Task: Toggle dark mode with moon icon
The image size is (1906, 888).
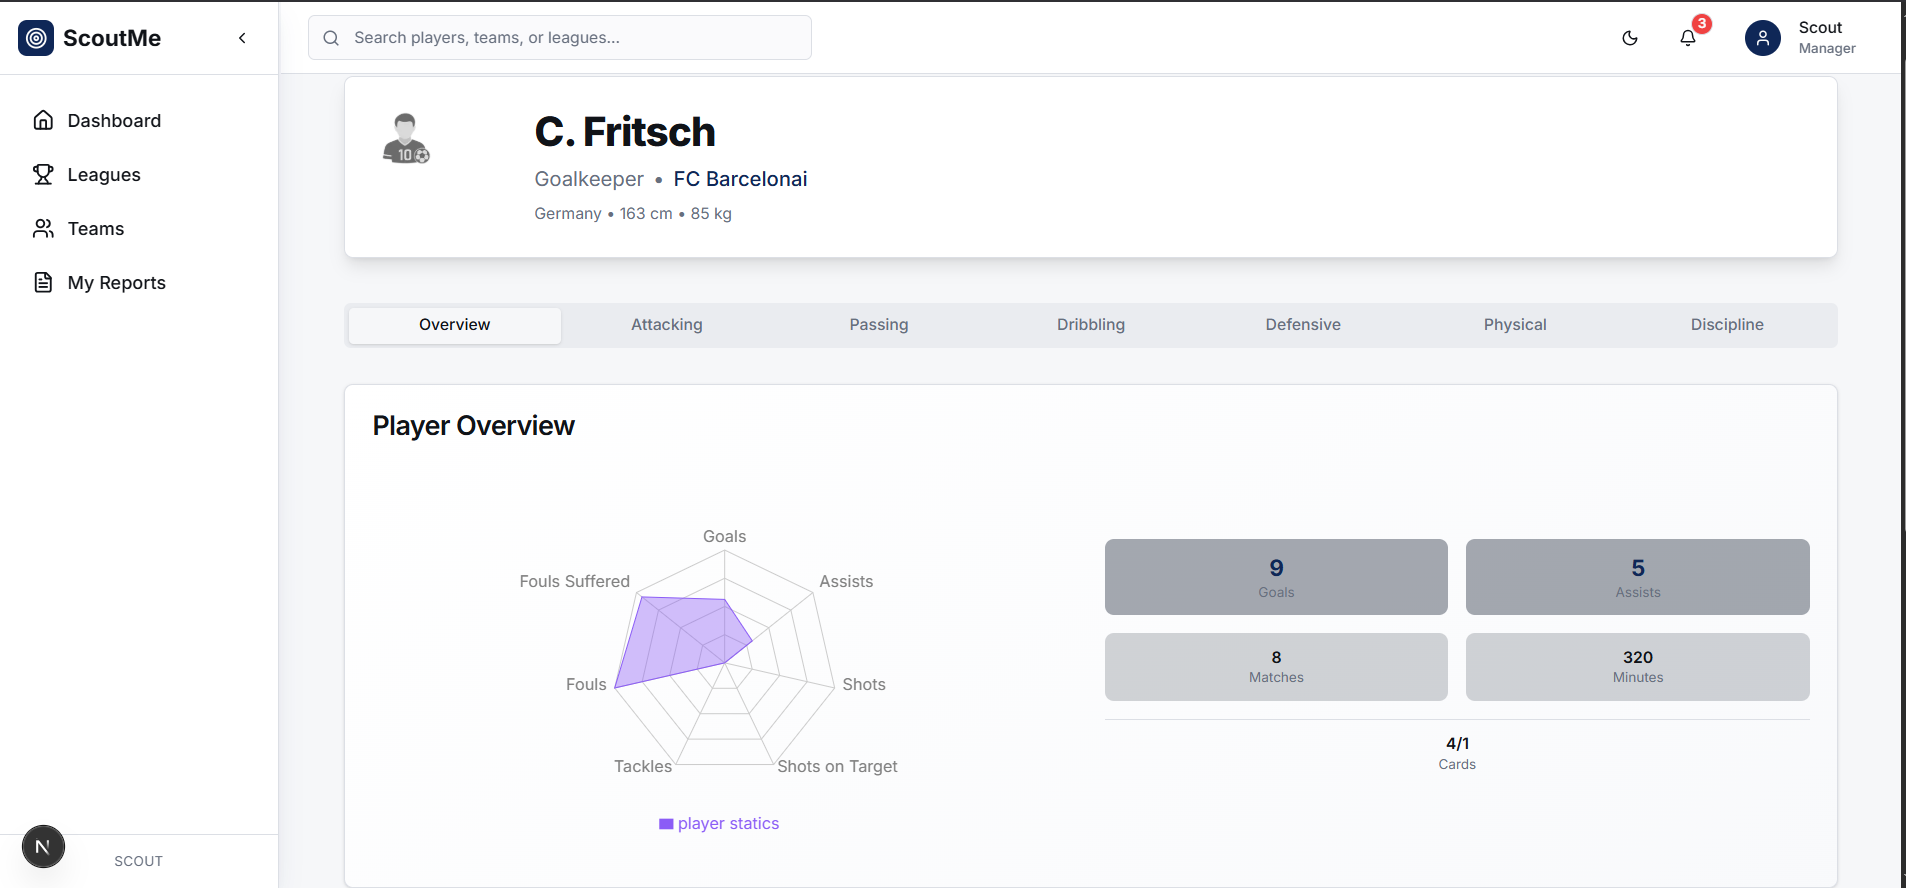Action: point(1630,38)
